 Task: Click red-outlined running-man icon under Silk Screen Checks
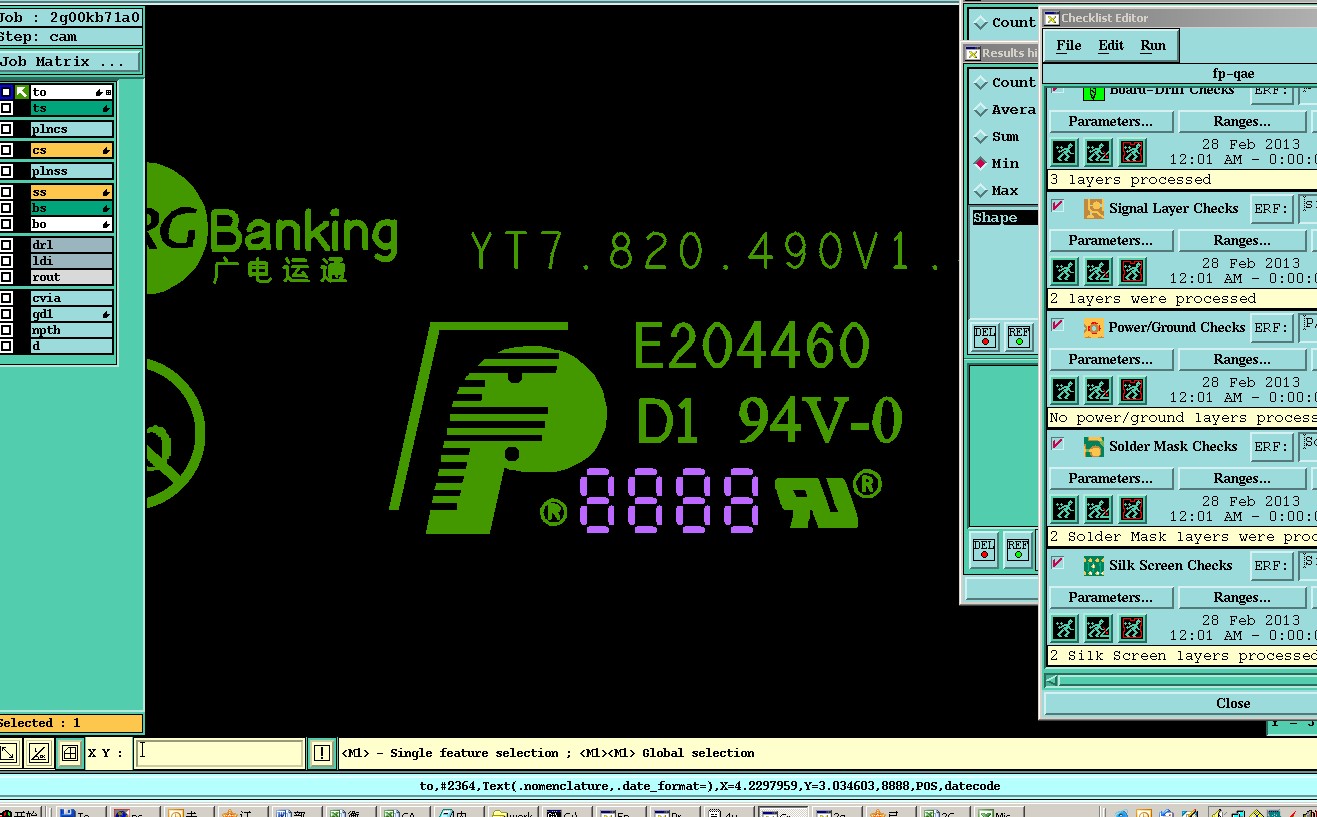pos(1132,628)
